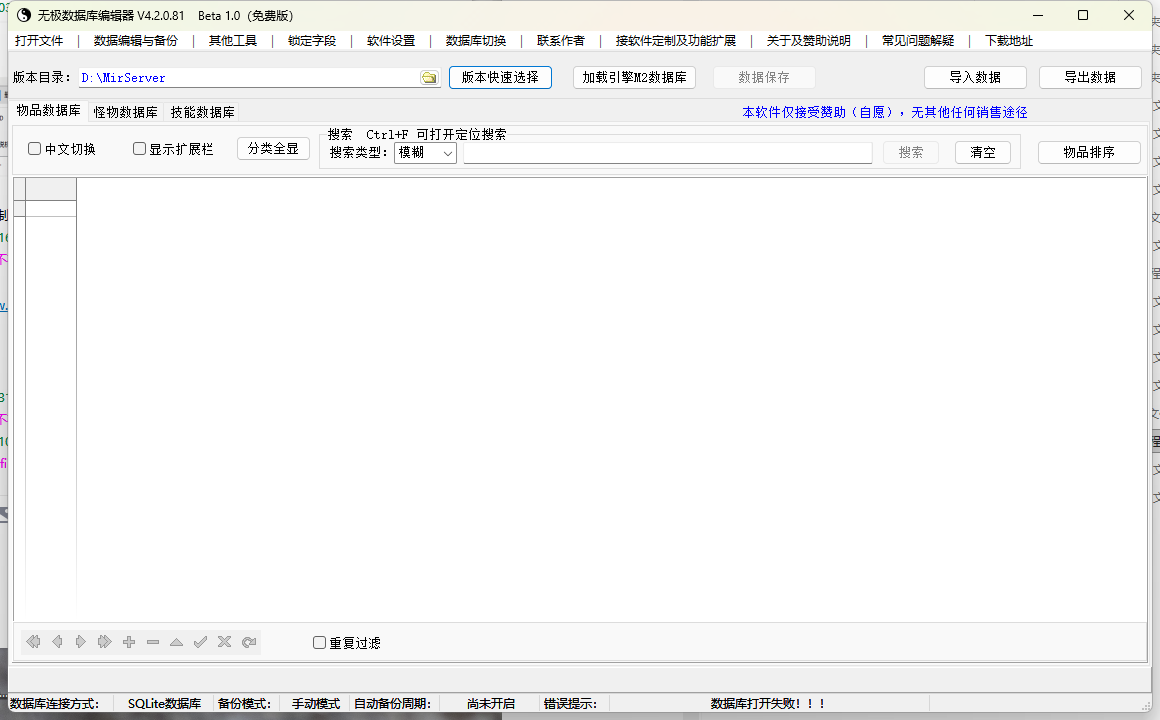
Task: Clear the search with 清空 button
Action: [x=982, y=152]
